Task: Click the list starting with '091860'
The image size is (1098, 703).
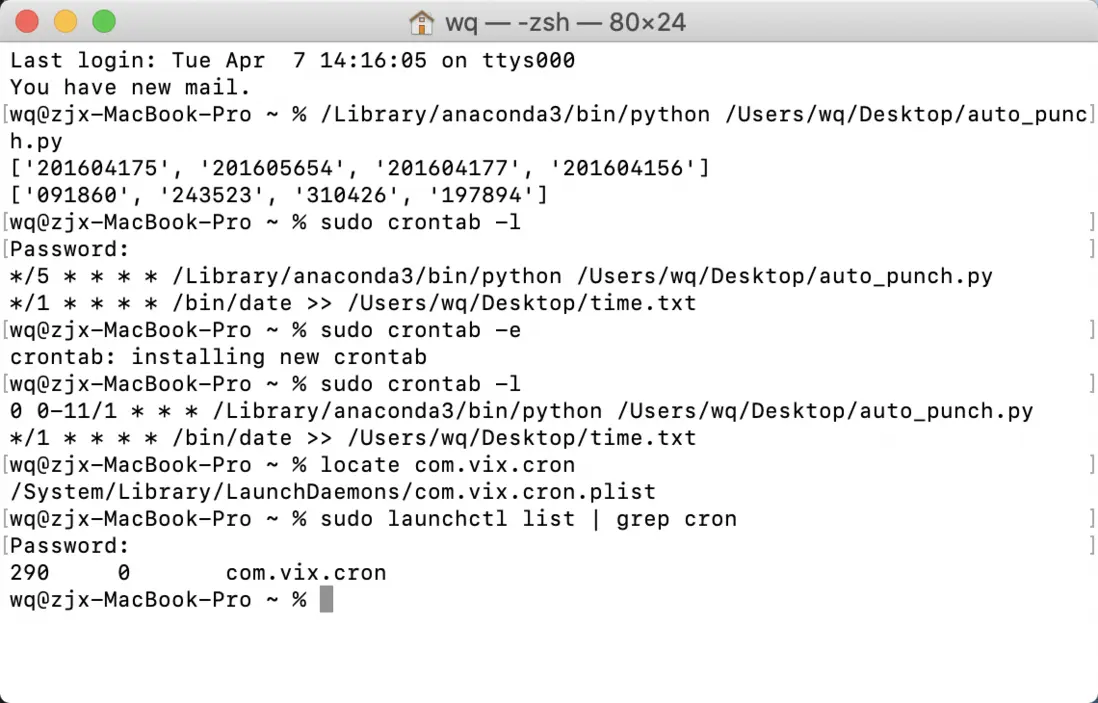Action: click(279, 195)
